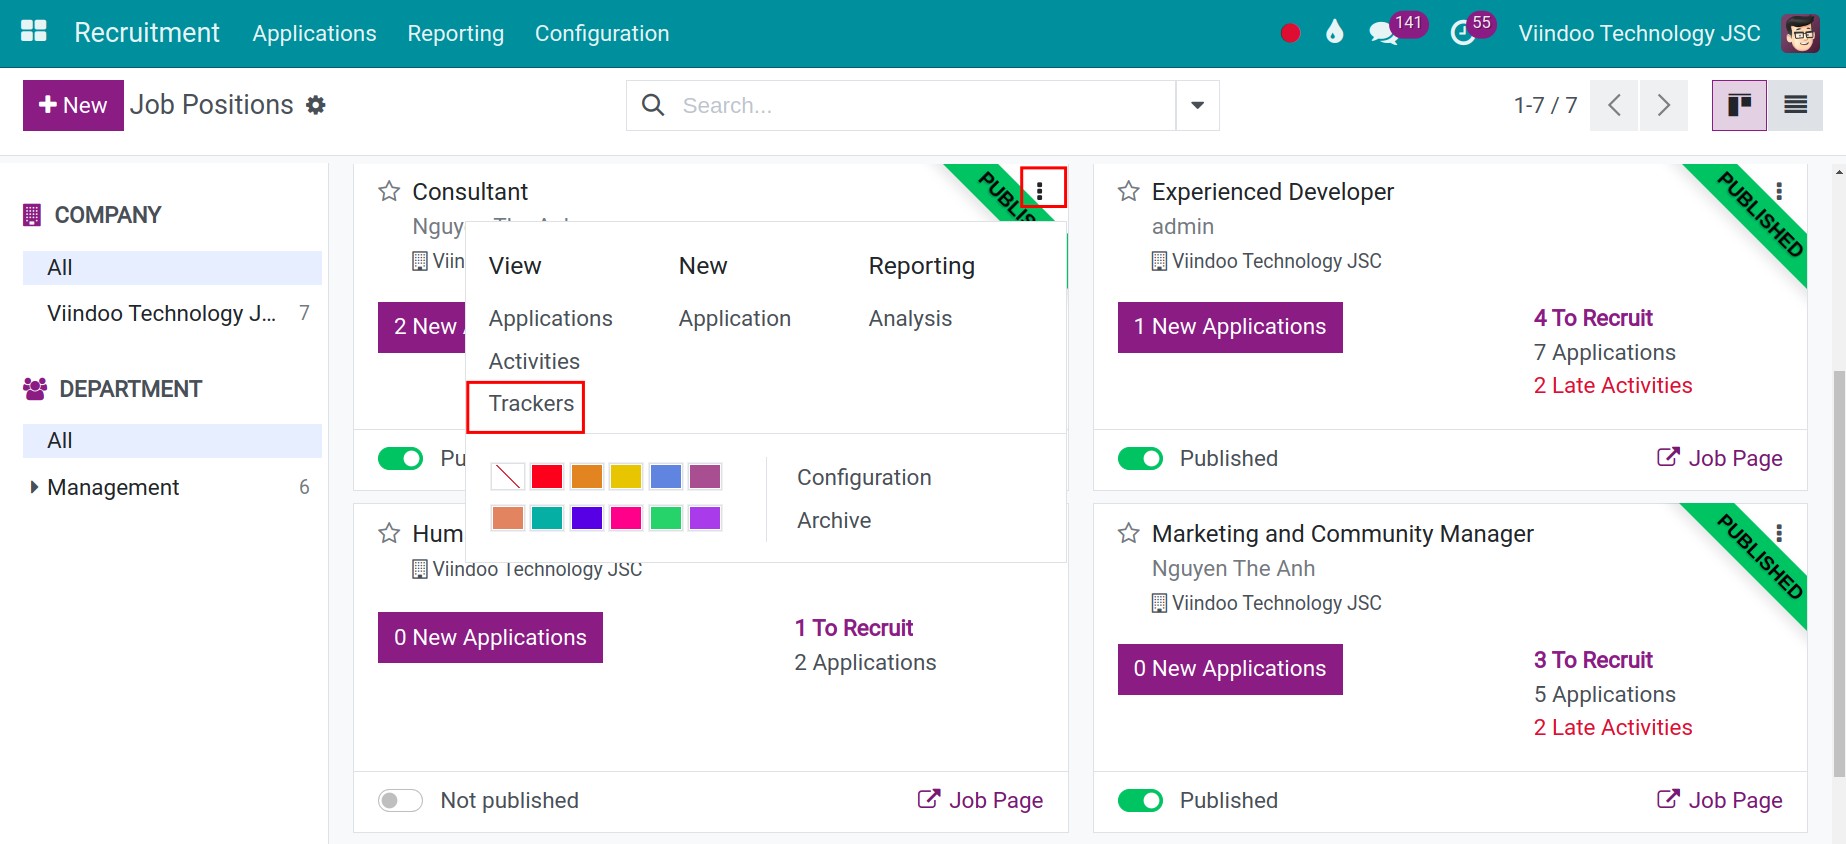Expand the Management department tree
Screen dimensions: 1846x844
(x=34, y=487)
